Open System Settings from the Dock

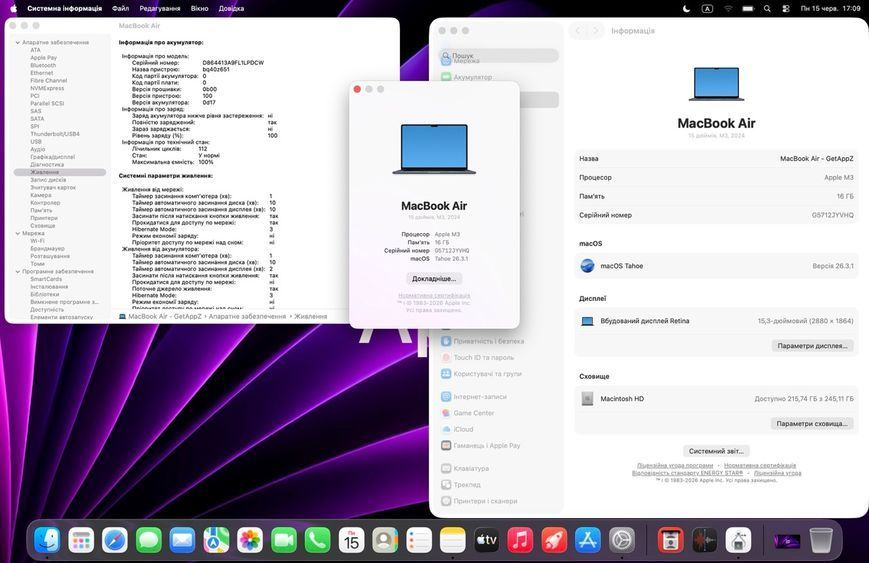(622, 540)
